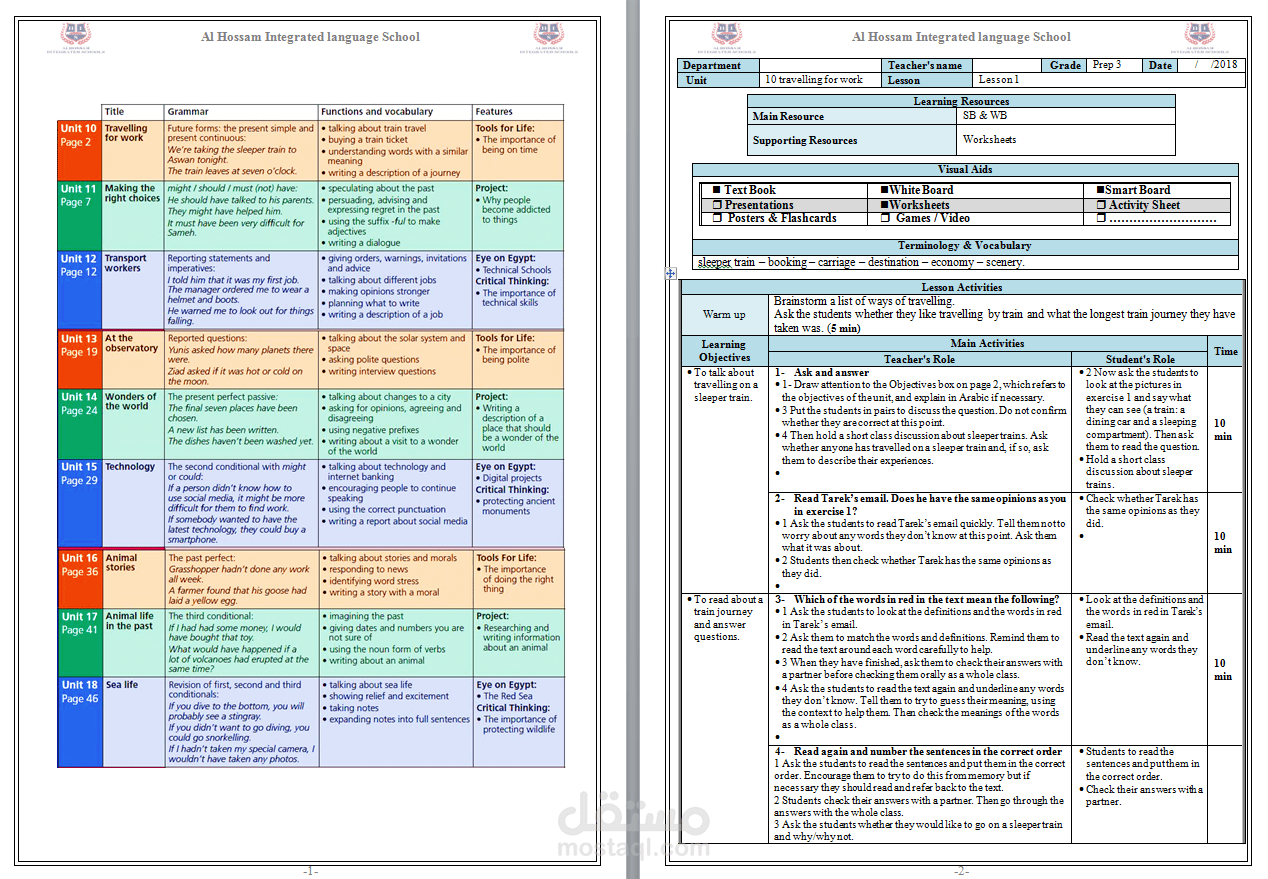
Task: Click objective 'To read about a train journey'
Action: tap(724, 618)
